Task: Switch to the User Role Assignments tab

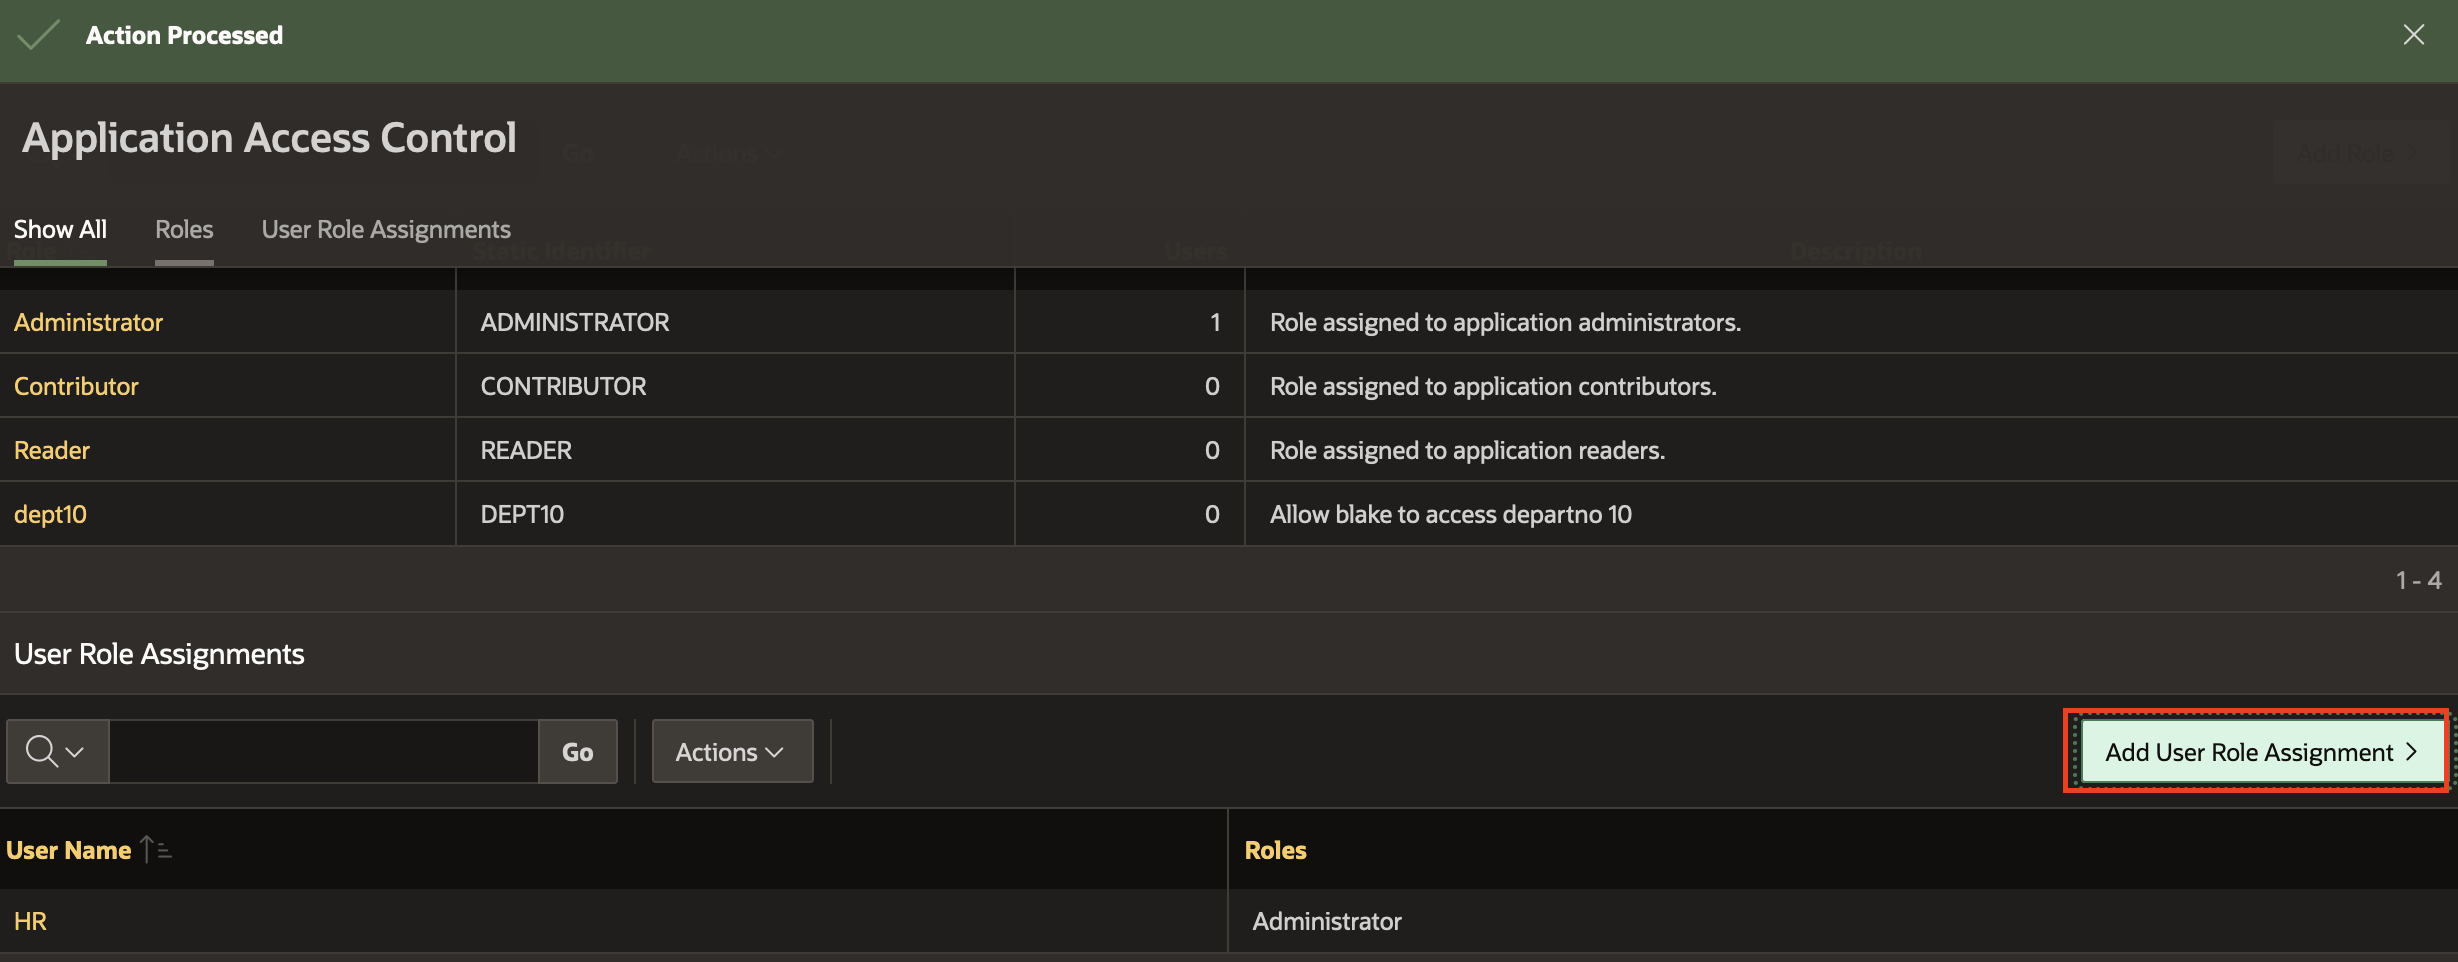Action: click(x=386, y=229)
